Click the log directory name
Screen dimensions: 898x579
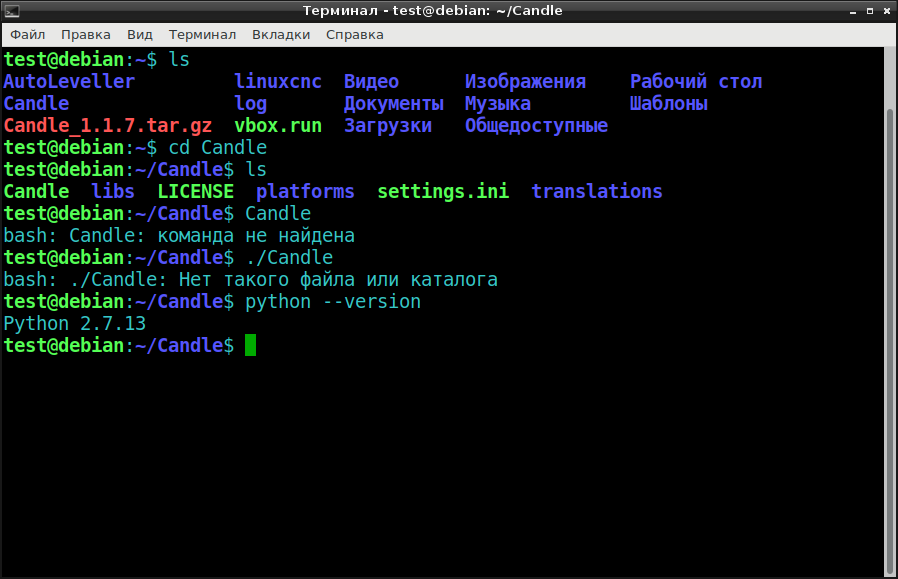pyautogui.click(x=251, y=104)
